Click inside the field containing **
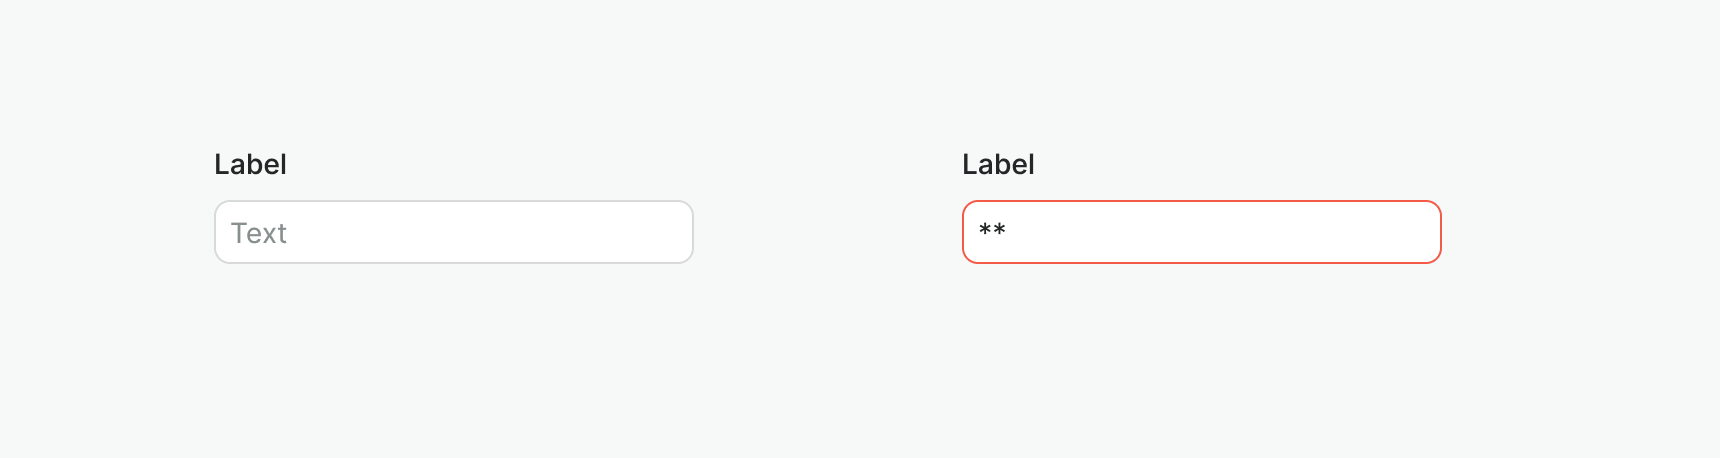The image size is (1720, 458). 1201,232
